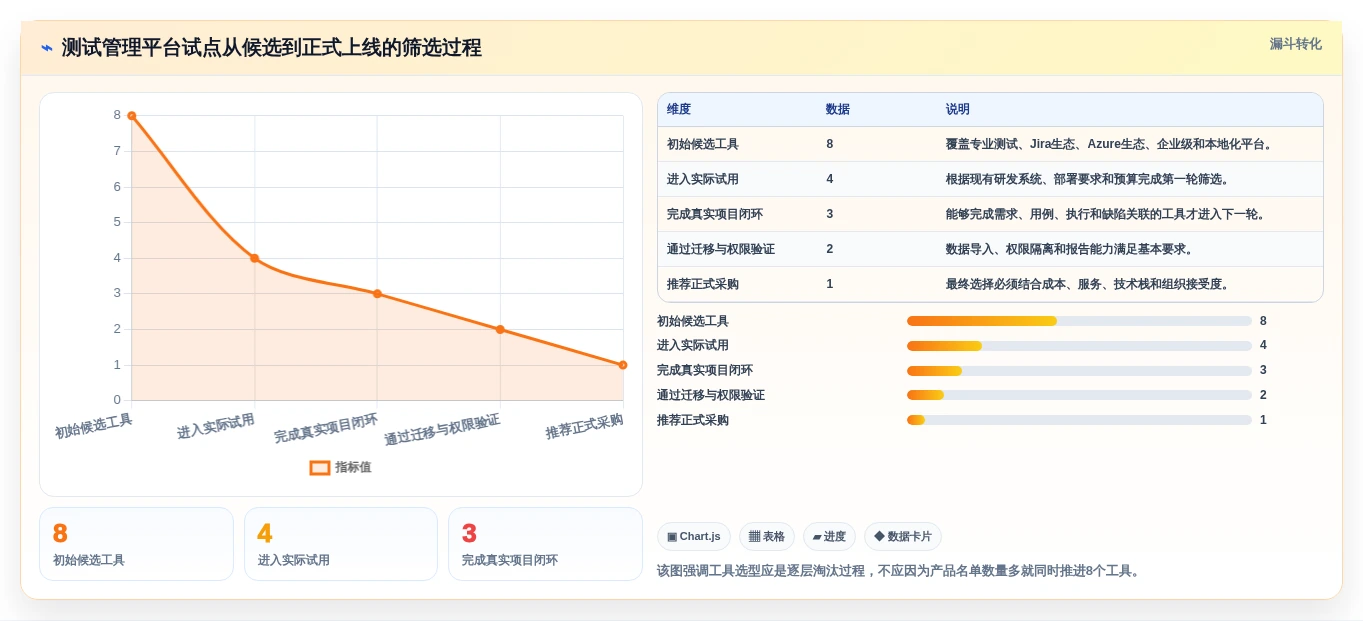Select the chart point for 初始候选工具
Viewport: 1363px width, 621px height.
tap(131, 116)
